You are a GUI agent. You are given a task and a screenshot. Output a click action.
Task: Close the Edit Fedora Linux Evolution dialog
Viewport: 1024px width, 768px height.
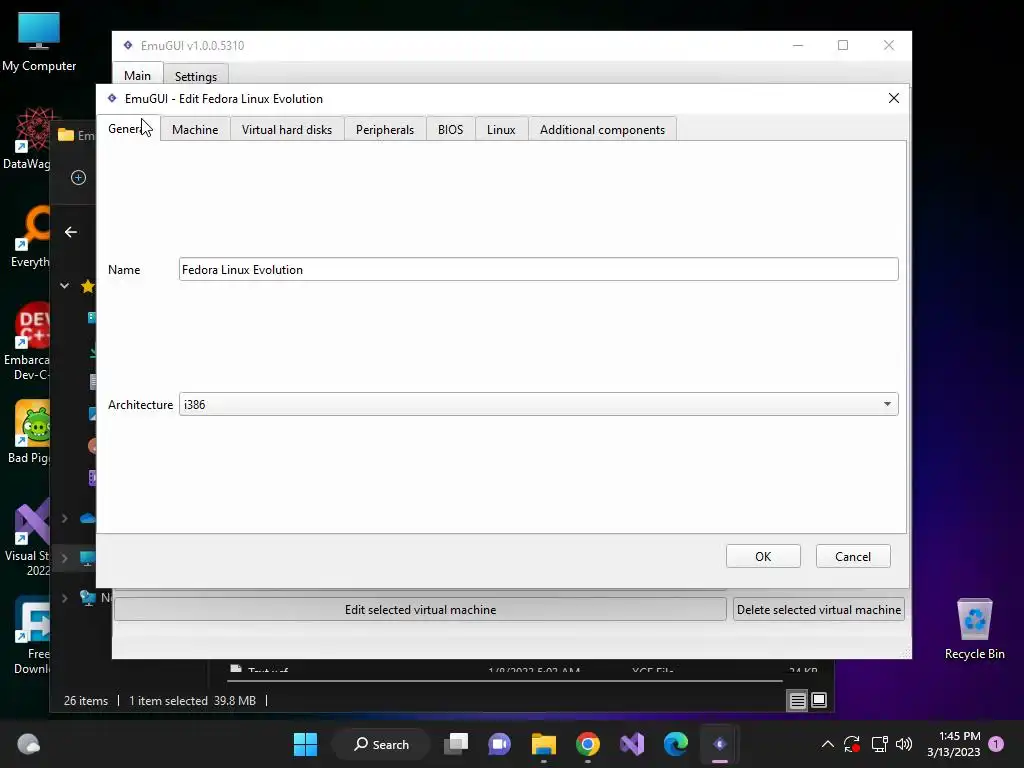click(x=893, y=98)
